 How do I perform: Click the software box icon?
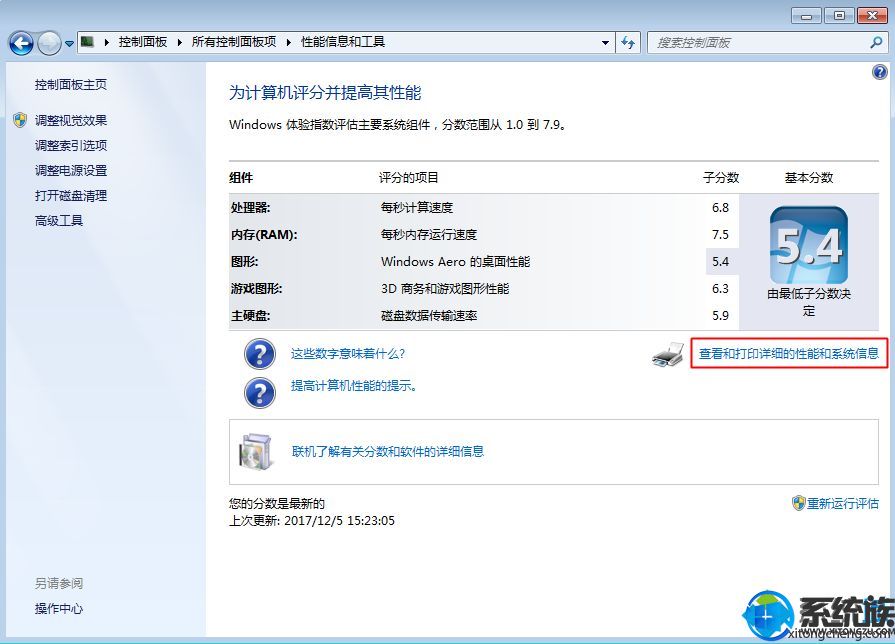click(255, 452)
